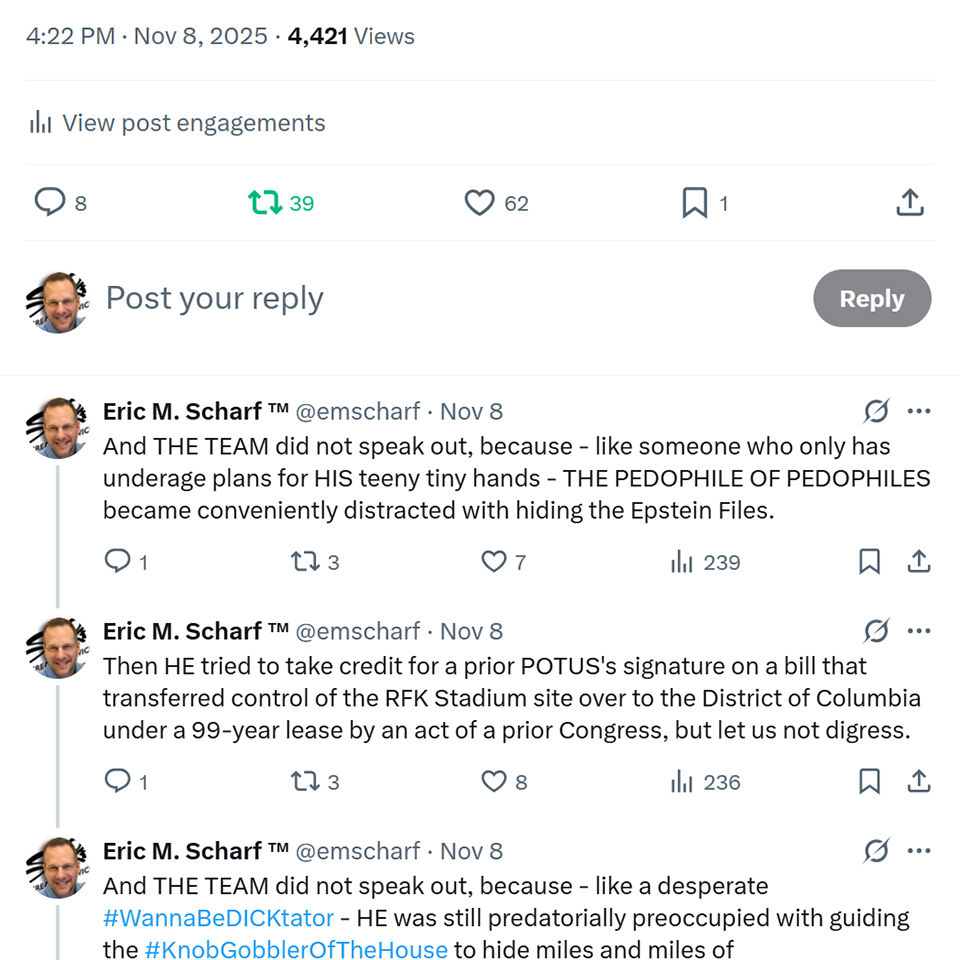
Task: Open the Grok icon on Epstein Files reply
Action: pos(876,411)
